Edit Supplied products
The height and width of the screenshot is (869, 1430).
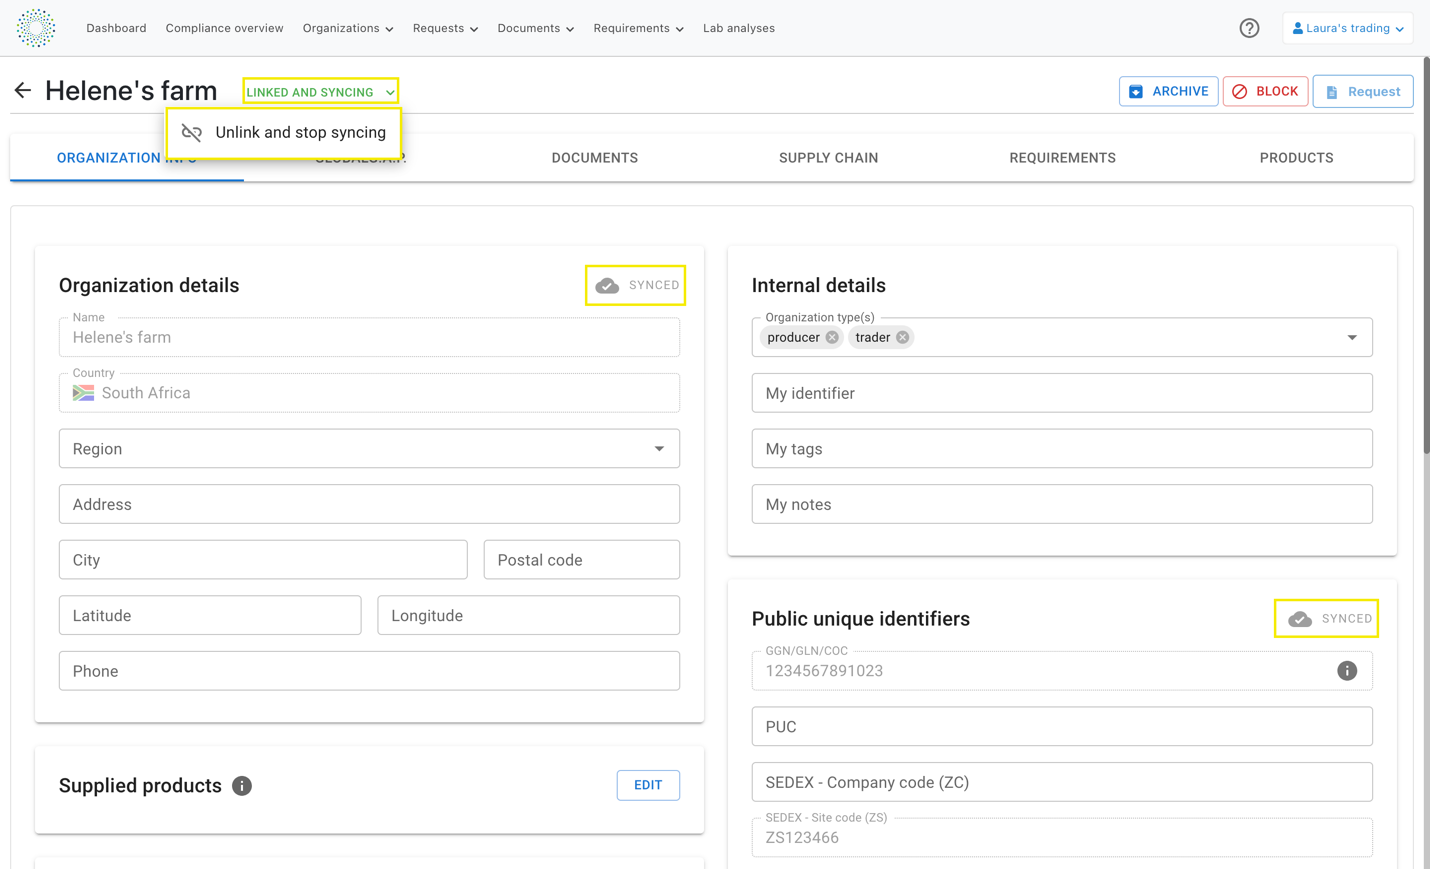click(648, 785)
